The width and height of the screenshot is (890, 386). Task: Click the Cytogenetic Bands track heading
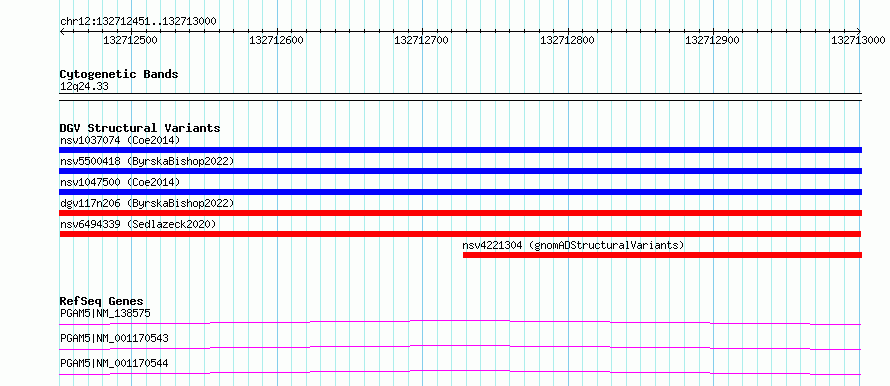pos(119,74)
